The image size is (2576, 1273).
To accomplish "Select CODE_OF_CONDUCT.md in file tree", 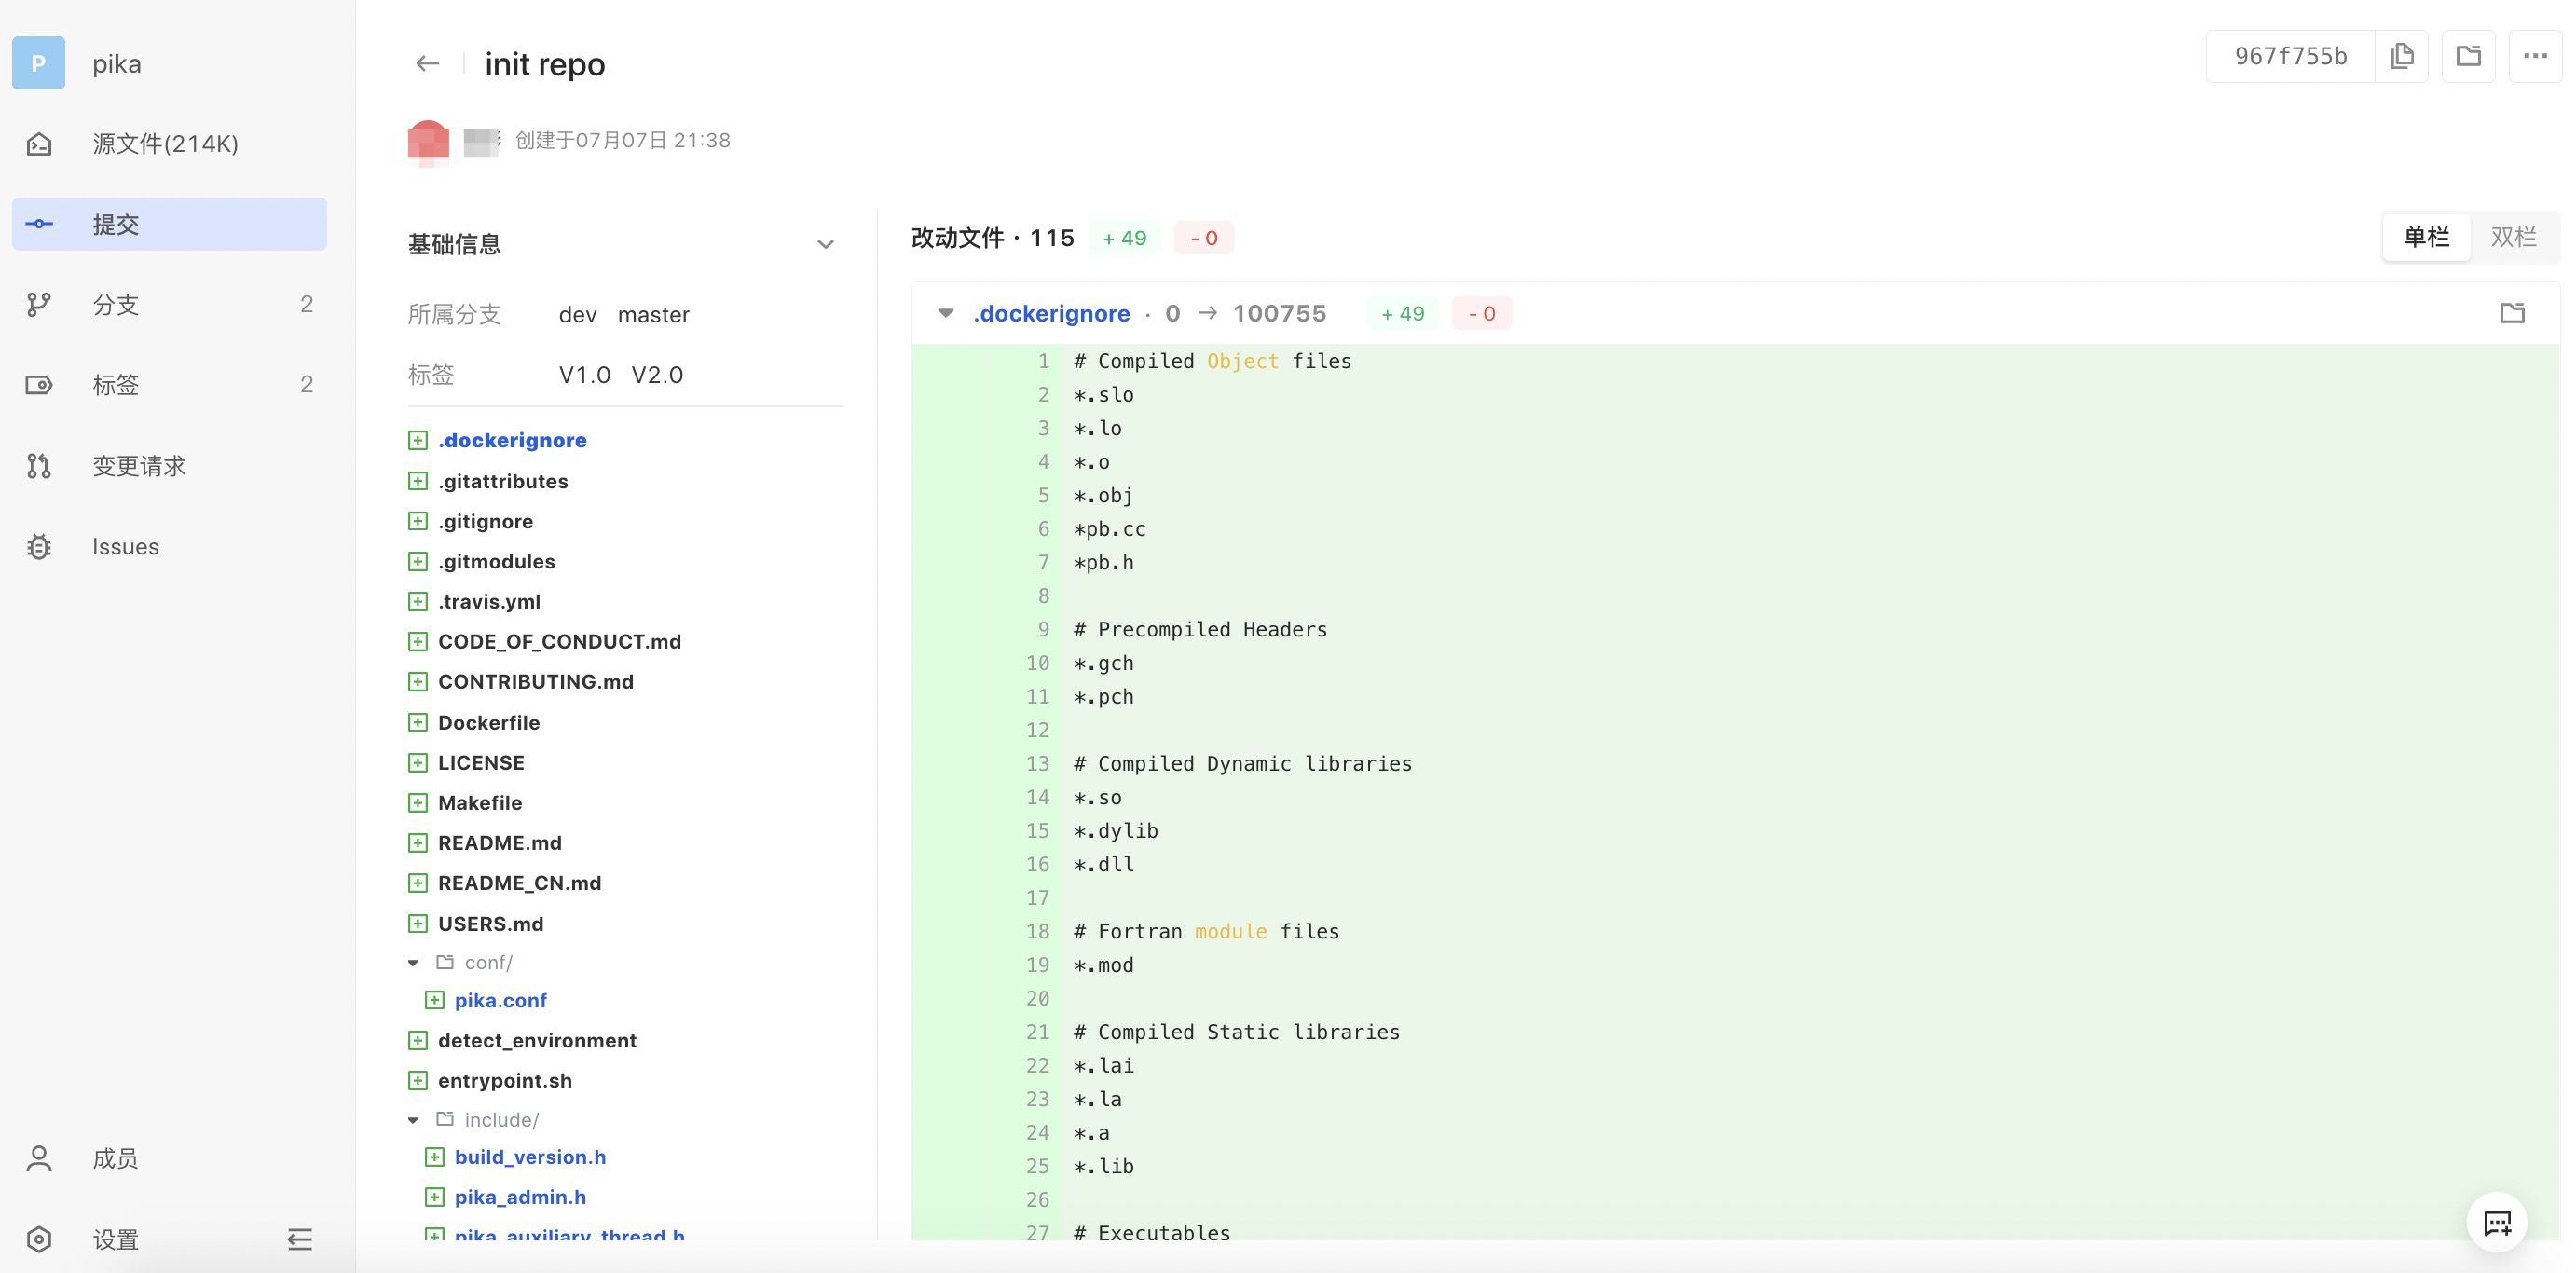I will tap(559, 641).
